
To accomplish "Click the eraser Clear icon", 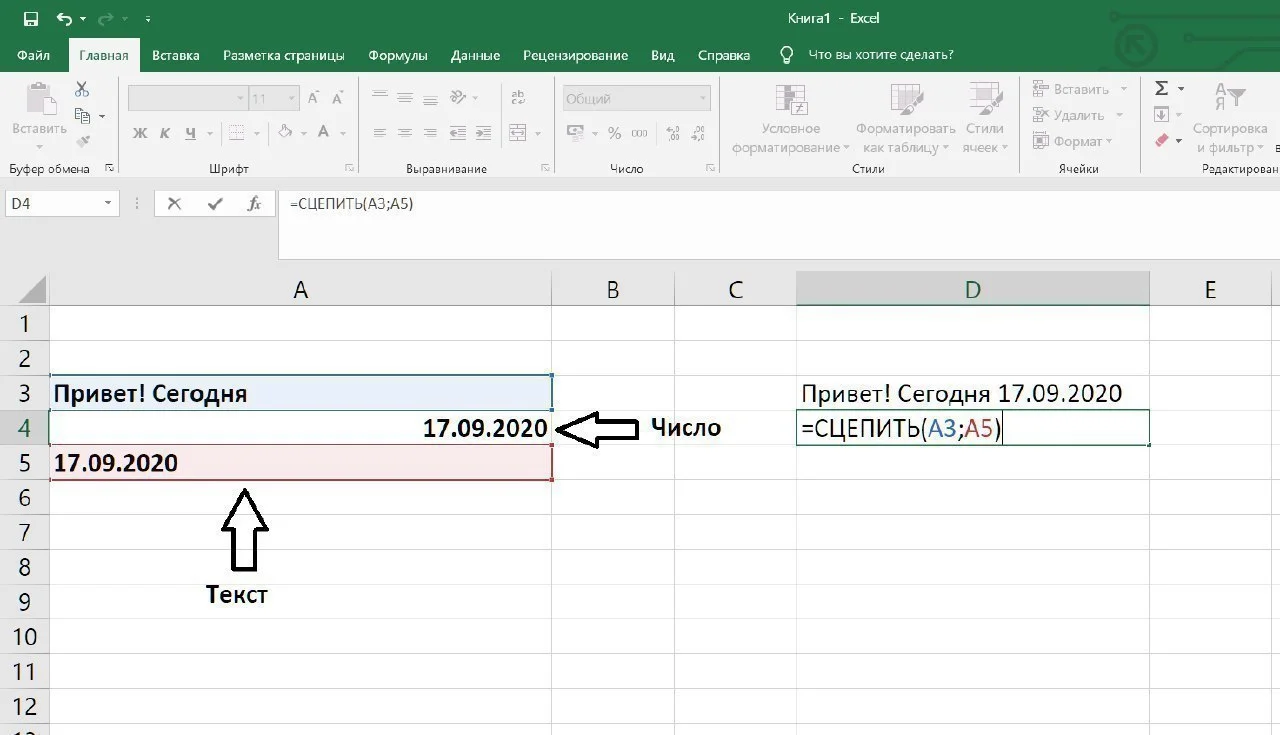I will click(x=1162, y=141).
